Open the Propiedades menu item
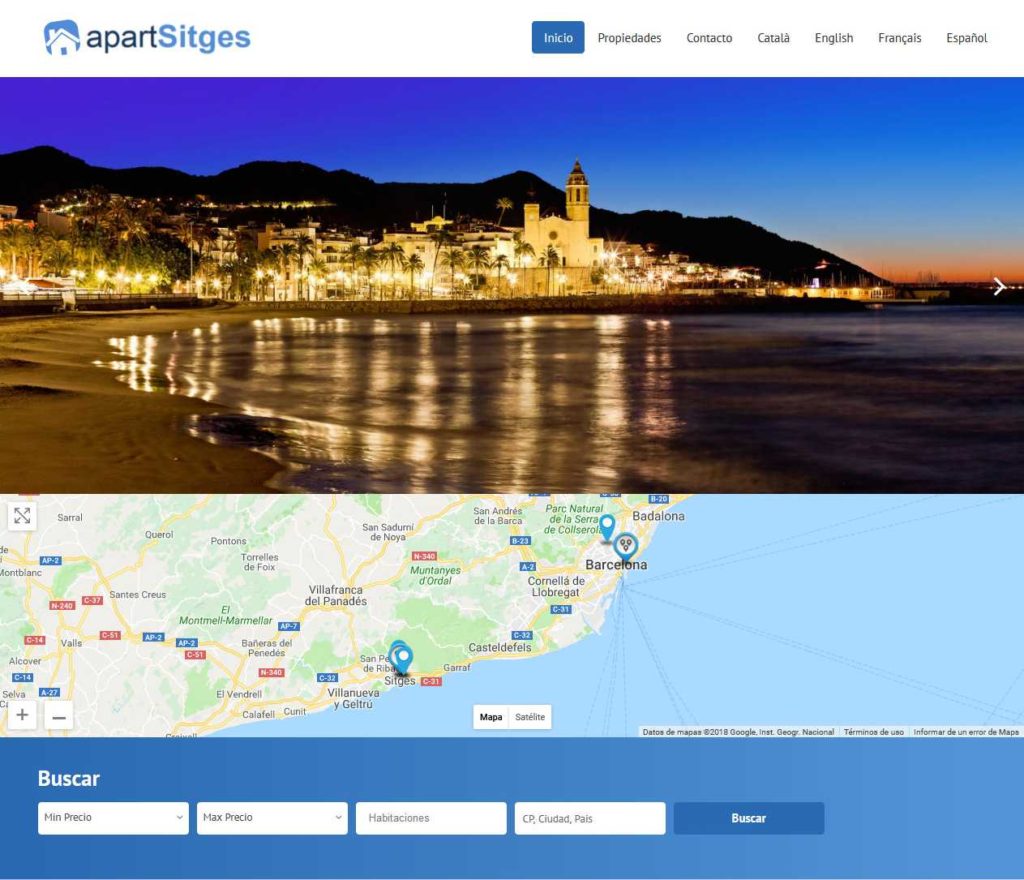 [x=629, y=38]
